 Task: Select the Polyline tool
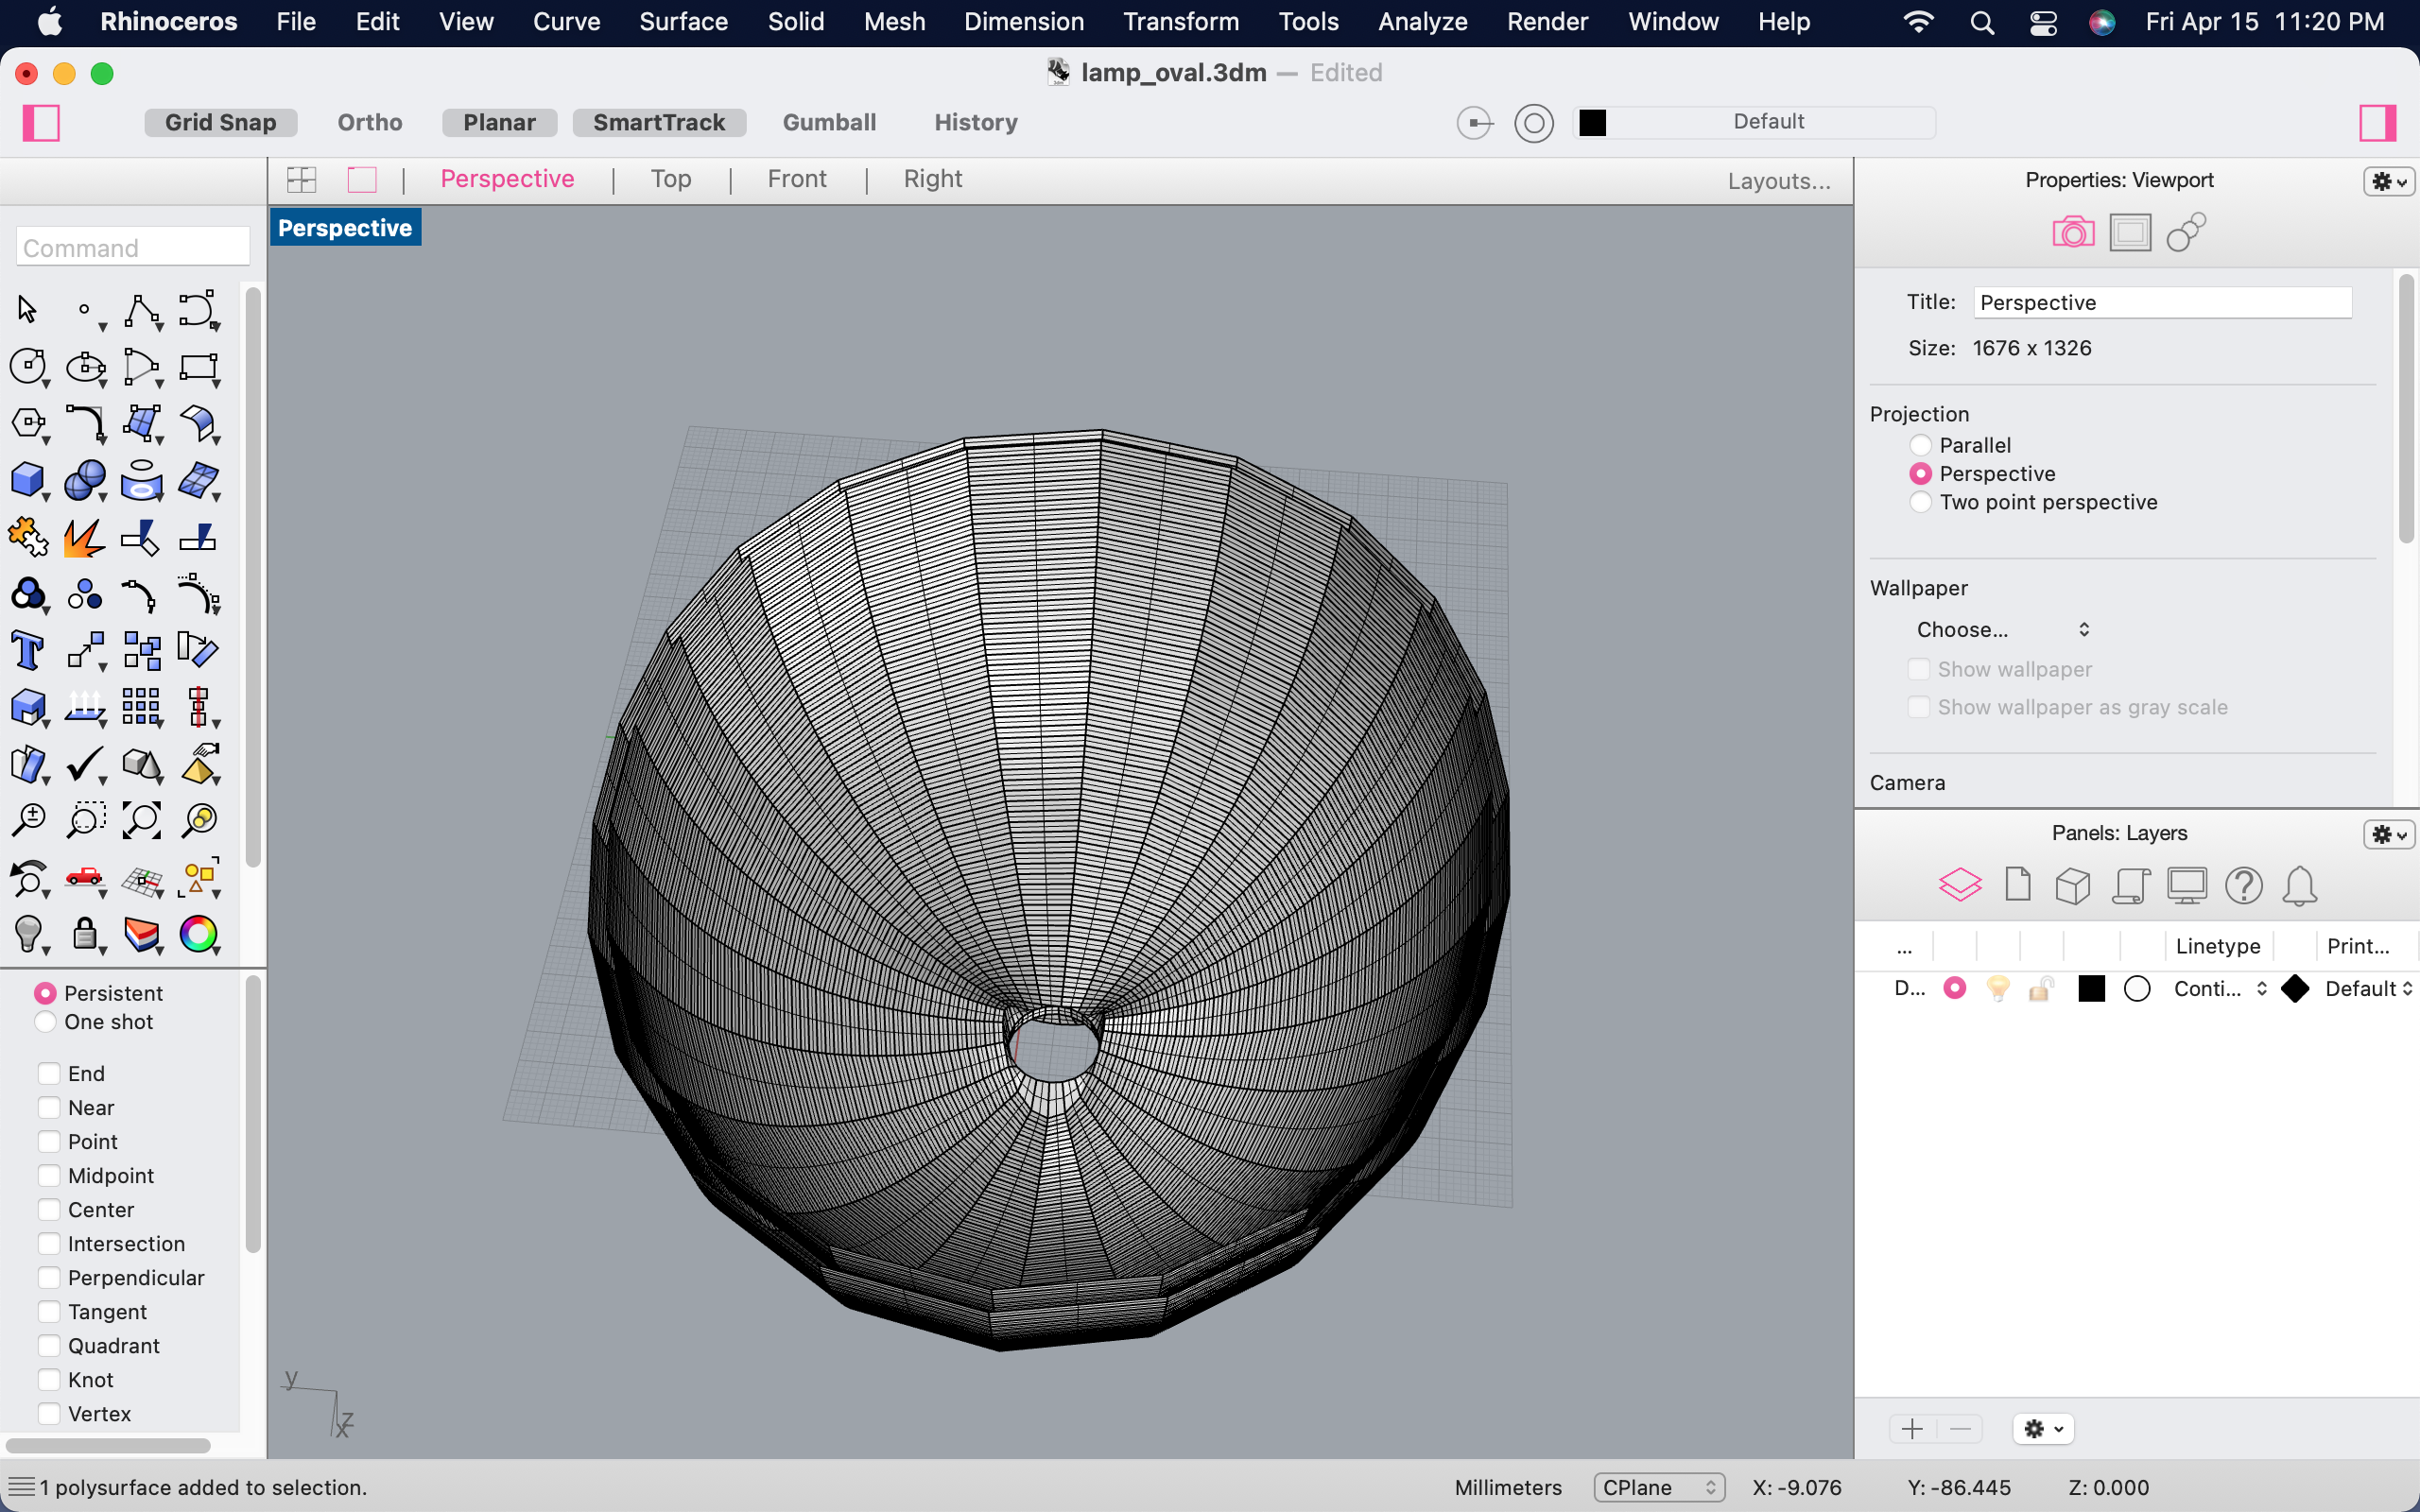(141, 311)
